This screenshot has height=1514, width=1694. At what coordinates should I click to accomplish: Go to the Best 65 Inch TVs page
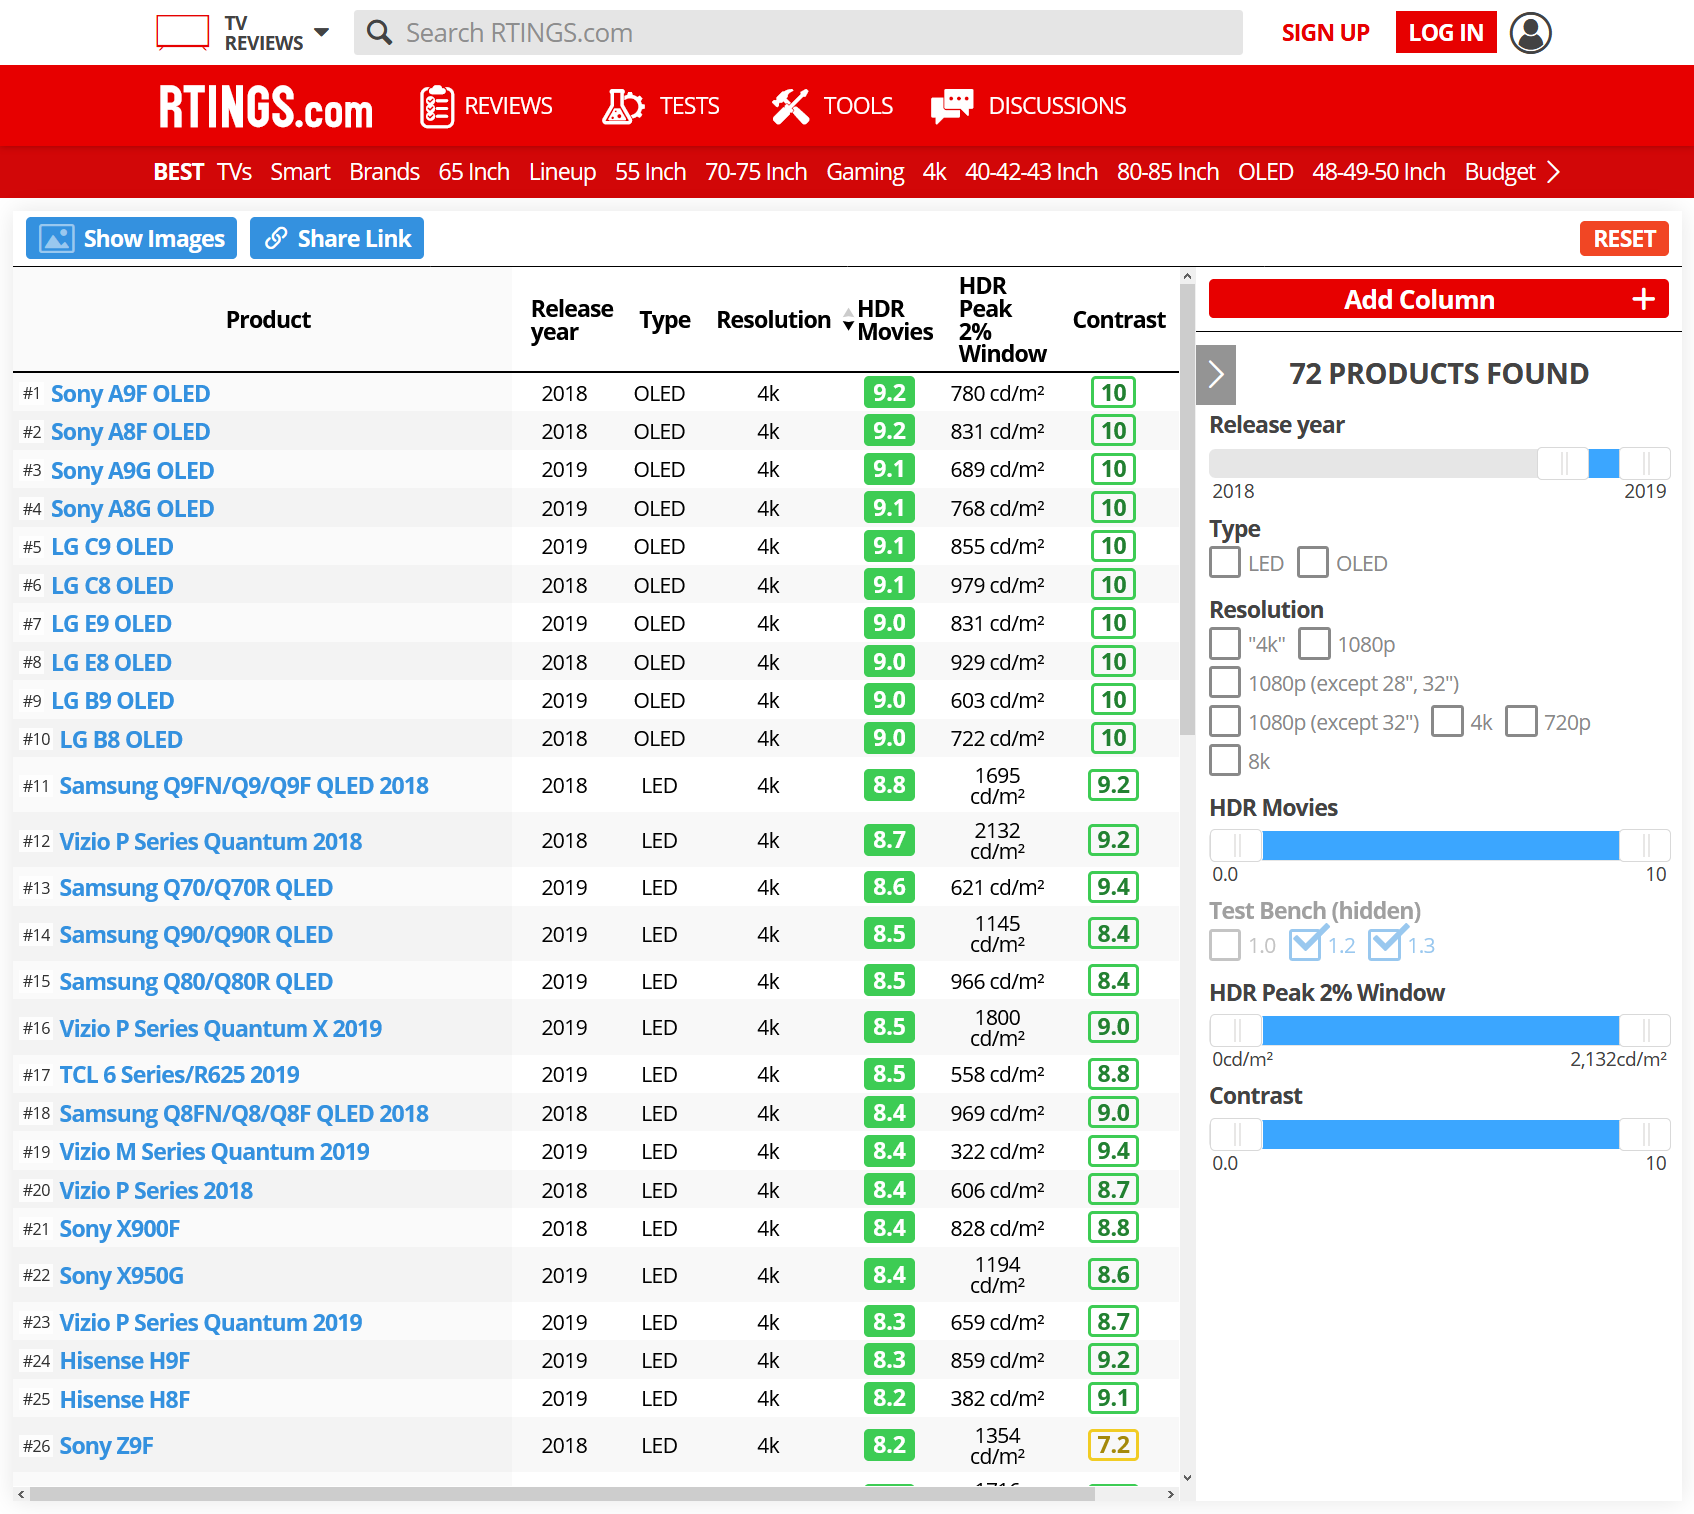pos(474,172)
